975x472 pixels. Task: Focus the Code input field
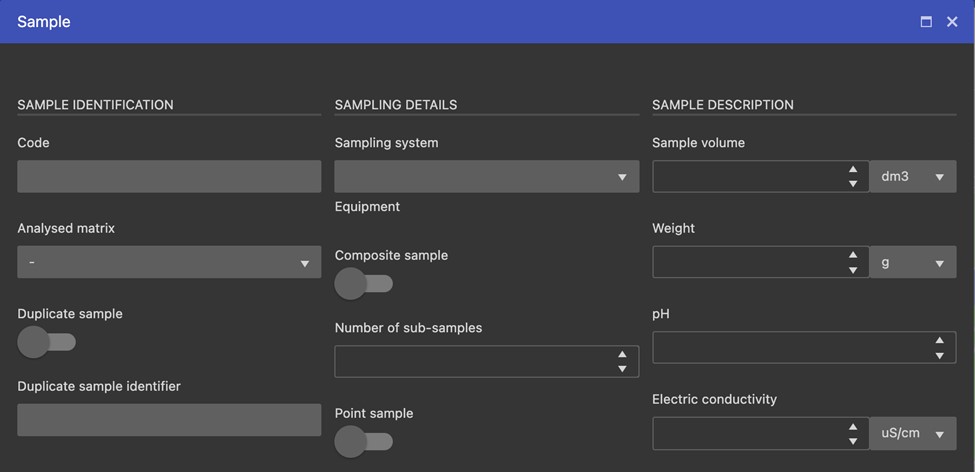click(x=169, y=177)
